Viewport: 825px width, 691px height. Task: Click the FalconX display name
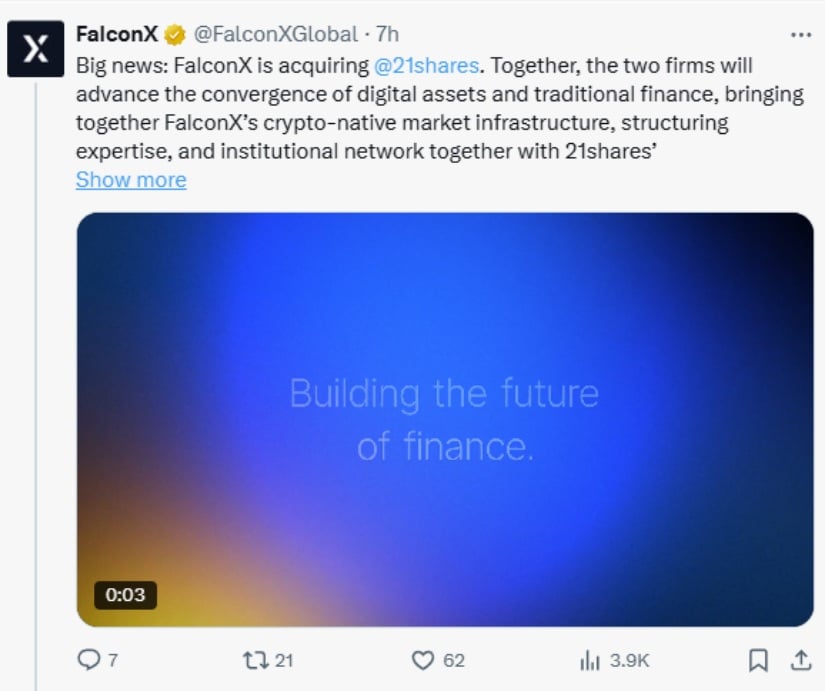click(116, 34)
